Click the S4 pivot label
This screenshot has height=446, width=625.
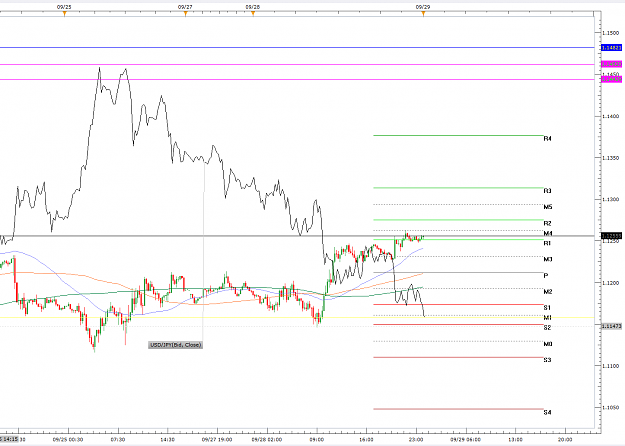[547, 412]
